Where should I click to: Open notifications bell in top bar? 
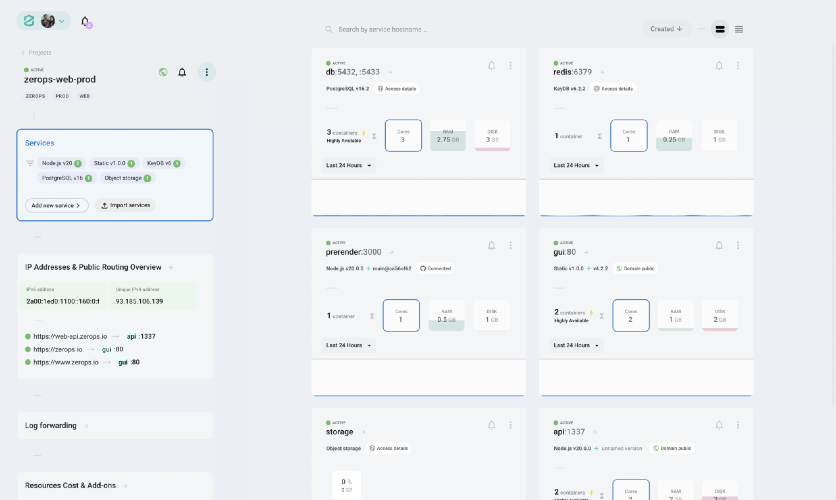(85, 21)
